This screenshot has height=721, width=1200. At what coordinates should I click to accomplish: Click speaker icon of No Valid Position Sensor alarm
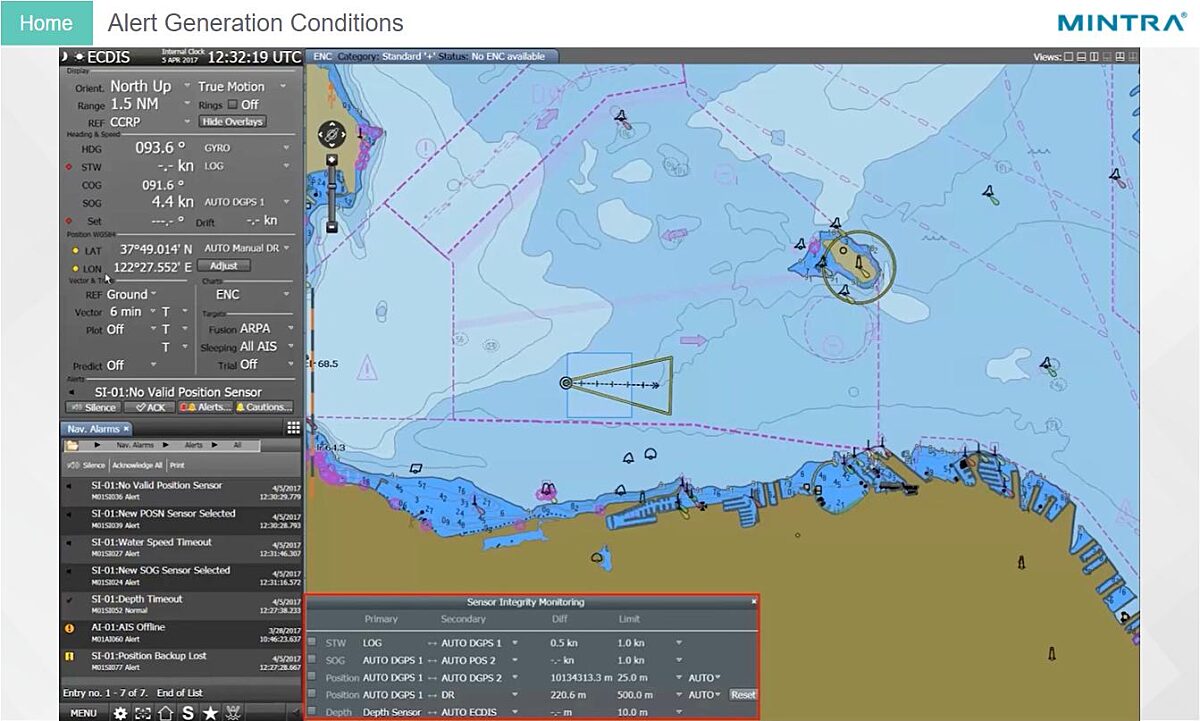click(69, 486)
